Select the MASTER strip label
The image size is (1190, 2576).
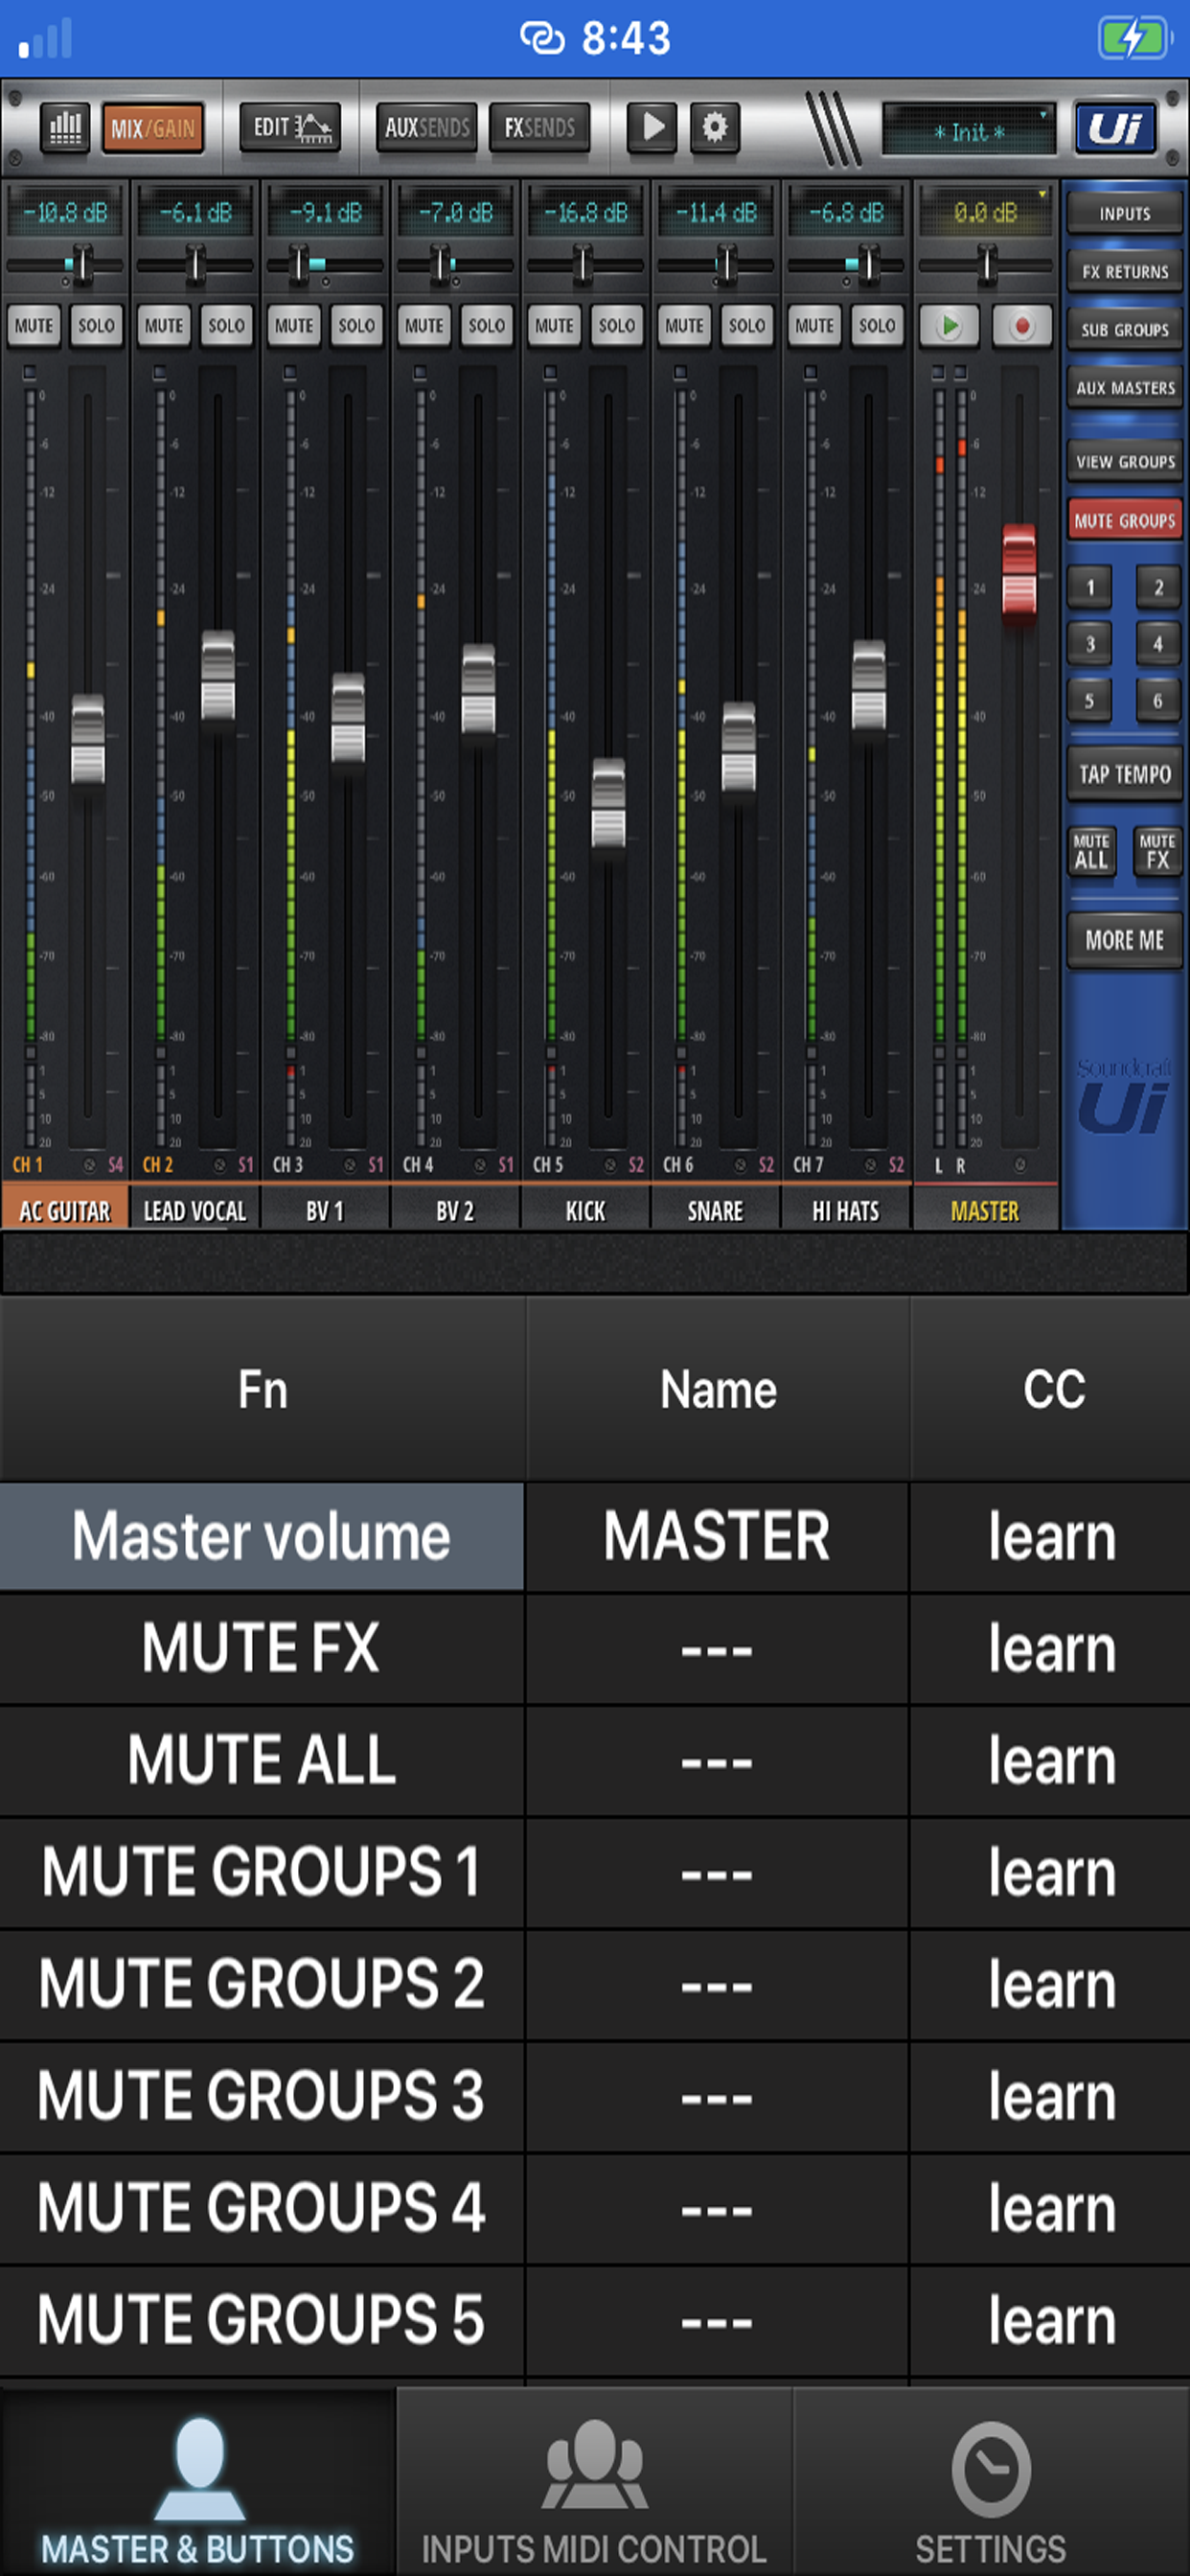point(985,1210)
